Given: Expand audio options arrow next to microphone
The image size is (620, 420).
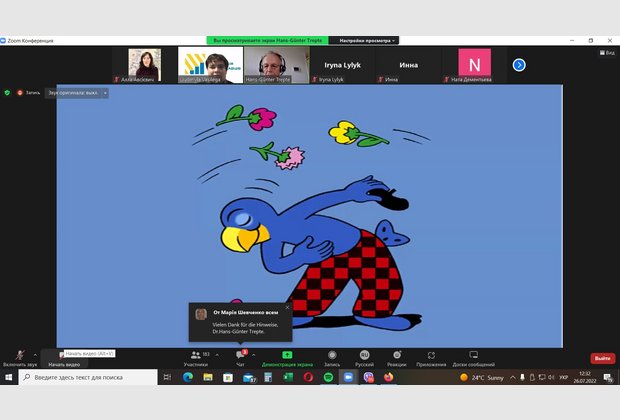Looking at the screenshot, I should point(36,354).
